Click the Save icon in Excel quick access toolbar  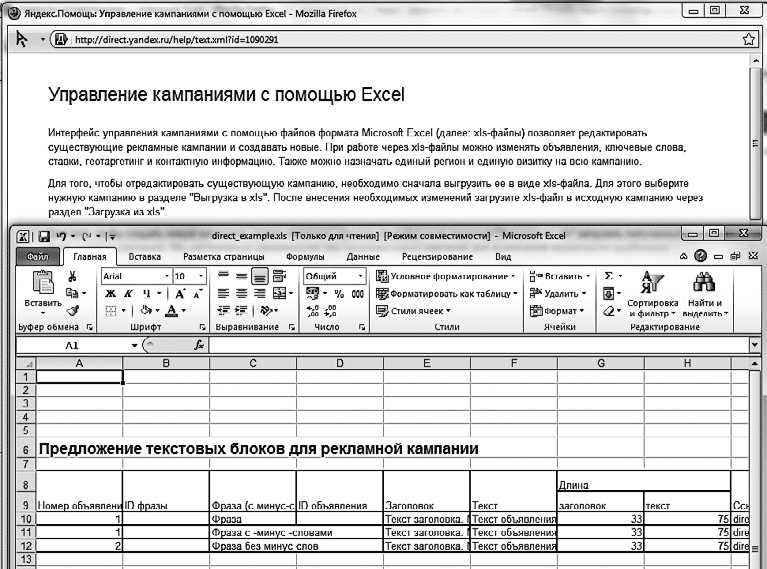tap(44, 237)
